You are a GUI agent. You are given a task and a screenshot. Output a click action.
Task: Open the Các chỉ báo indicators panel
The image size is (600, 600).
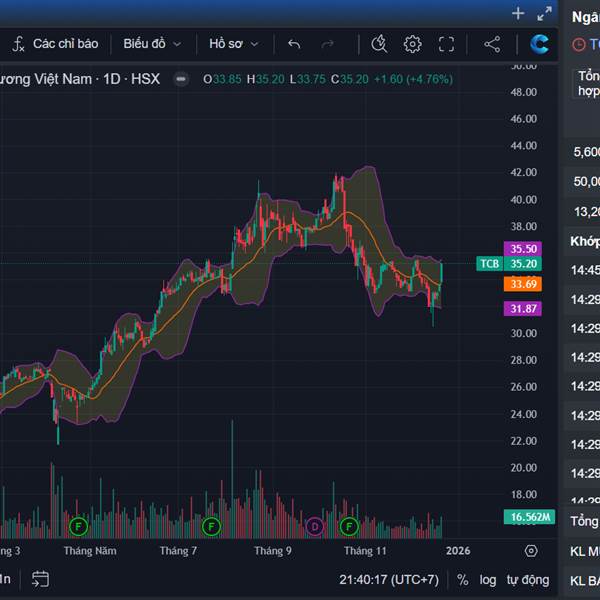pyautogui.click(x=56, y=44)
